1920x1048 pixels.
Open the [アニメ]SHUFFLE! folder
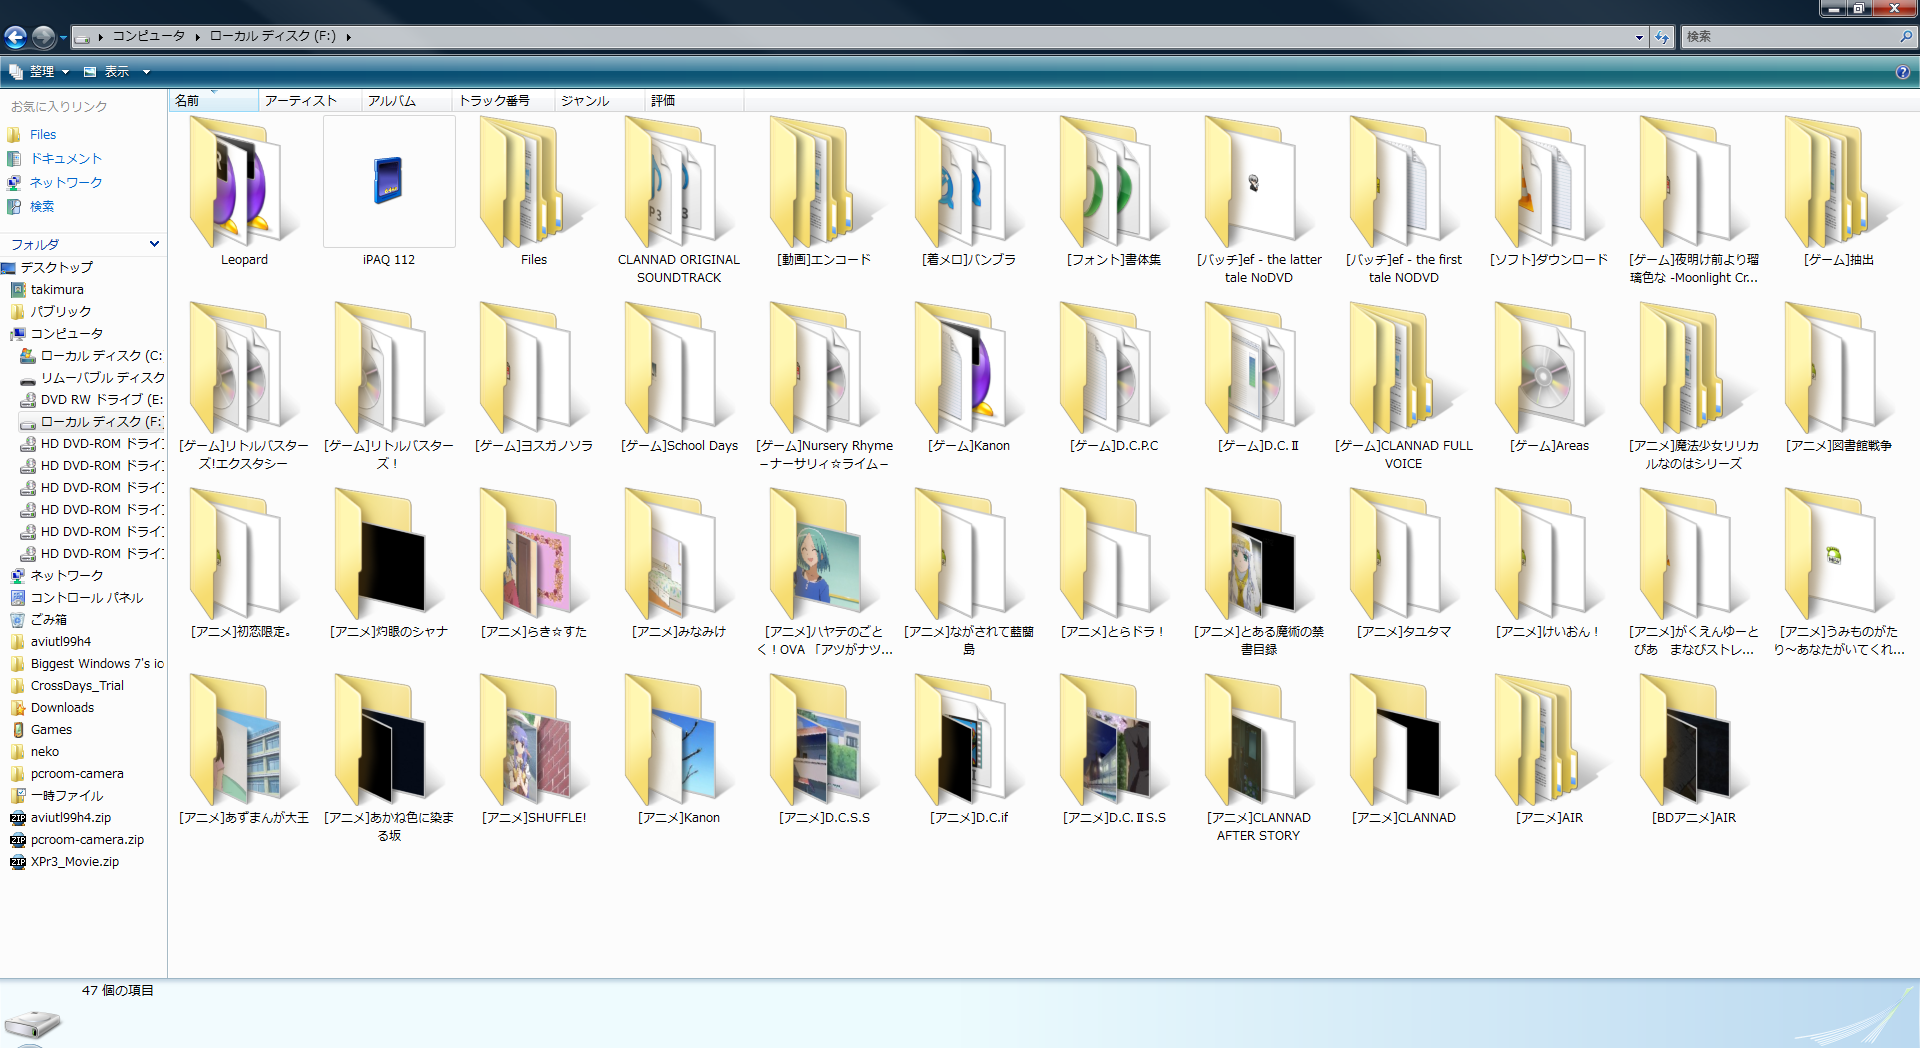coord(534,741)
